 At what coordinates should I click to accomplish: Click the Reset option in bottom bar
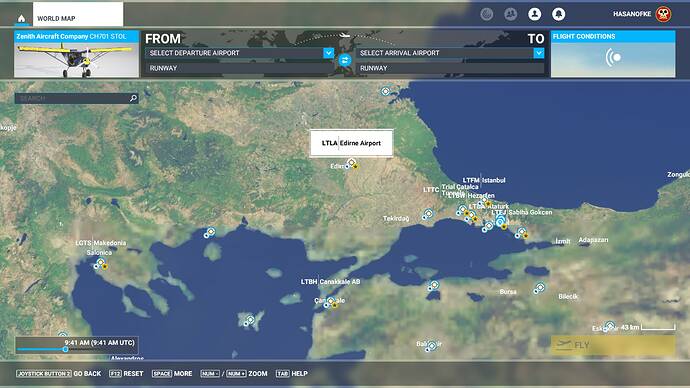(x=126, y=373)
